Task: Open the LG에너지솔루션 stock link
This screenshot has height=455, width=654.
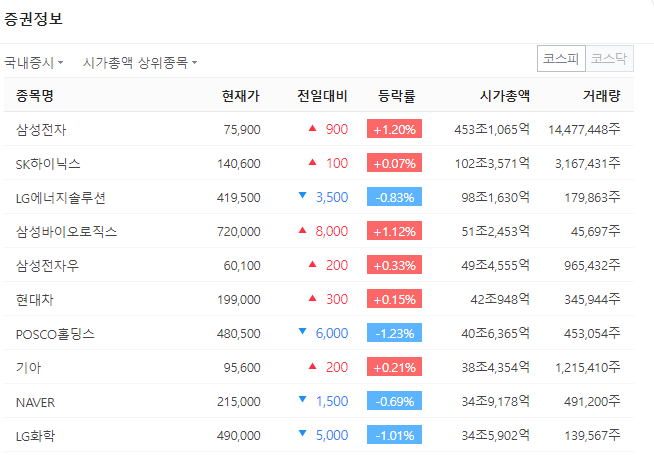Action: tap(60, 198)
